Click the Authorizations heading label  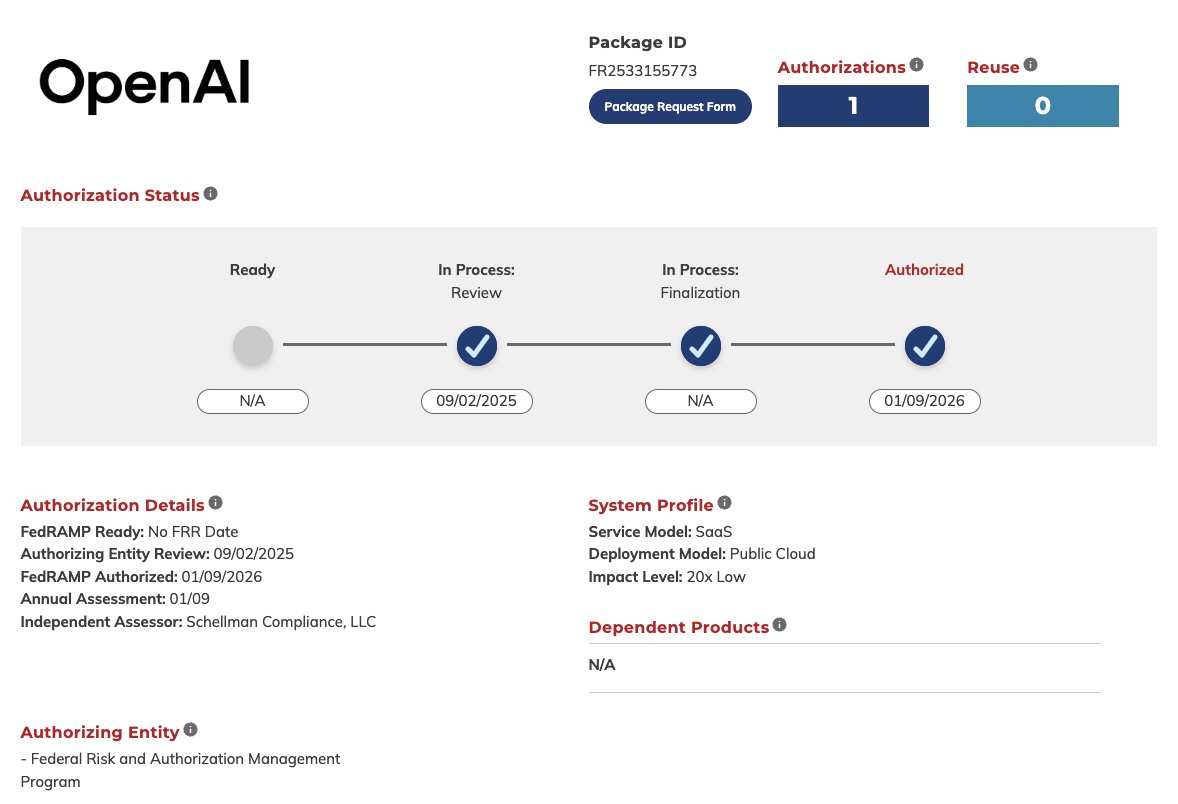coord(841,68)
